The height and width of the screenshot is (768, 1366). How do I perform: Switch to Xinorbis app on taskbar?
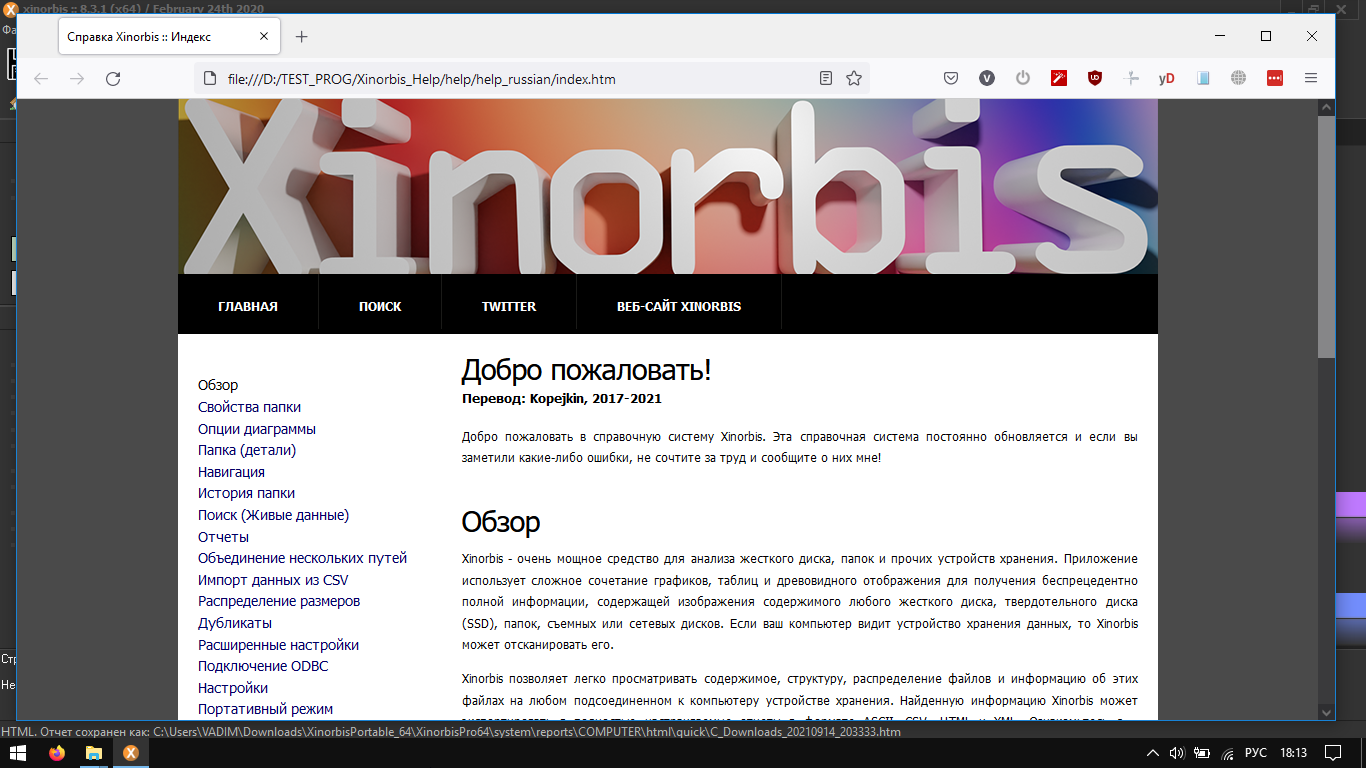pos(130,753)
